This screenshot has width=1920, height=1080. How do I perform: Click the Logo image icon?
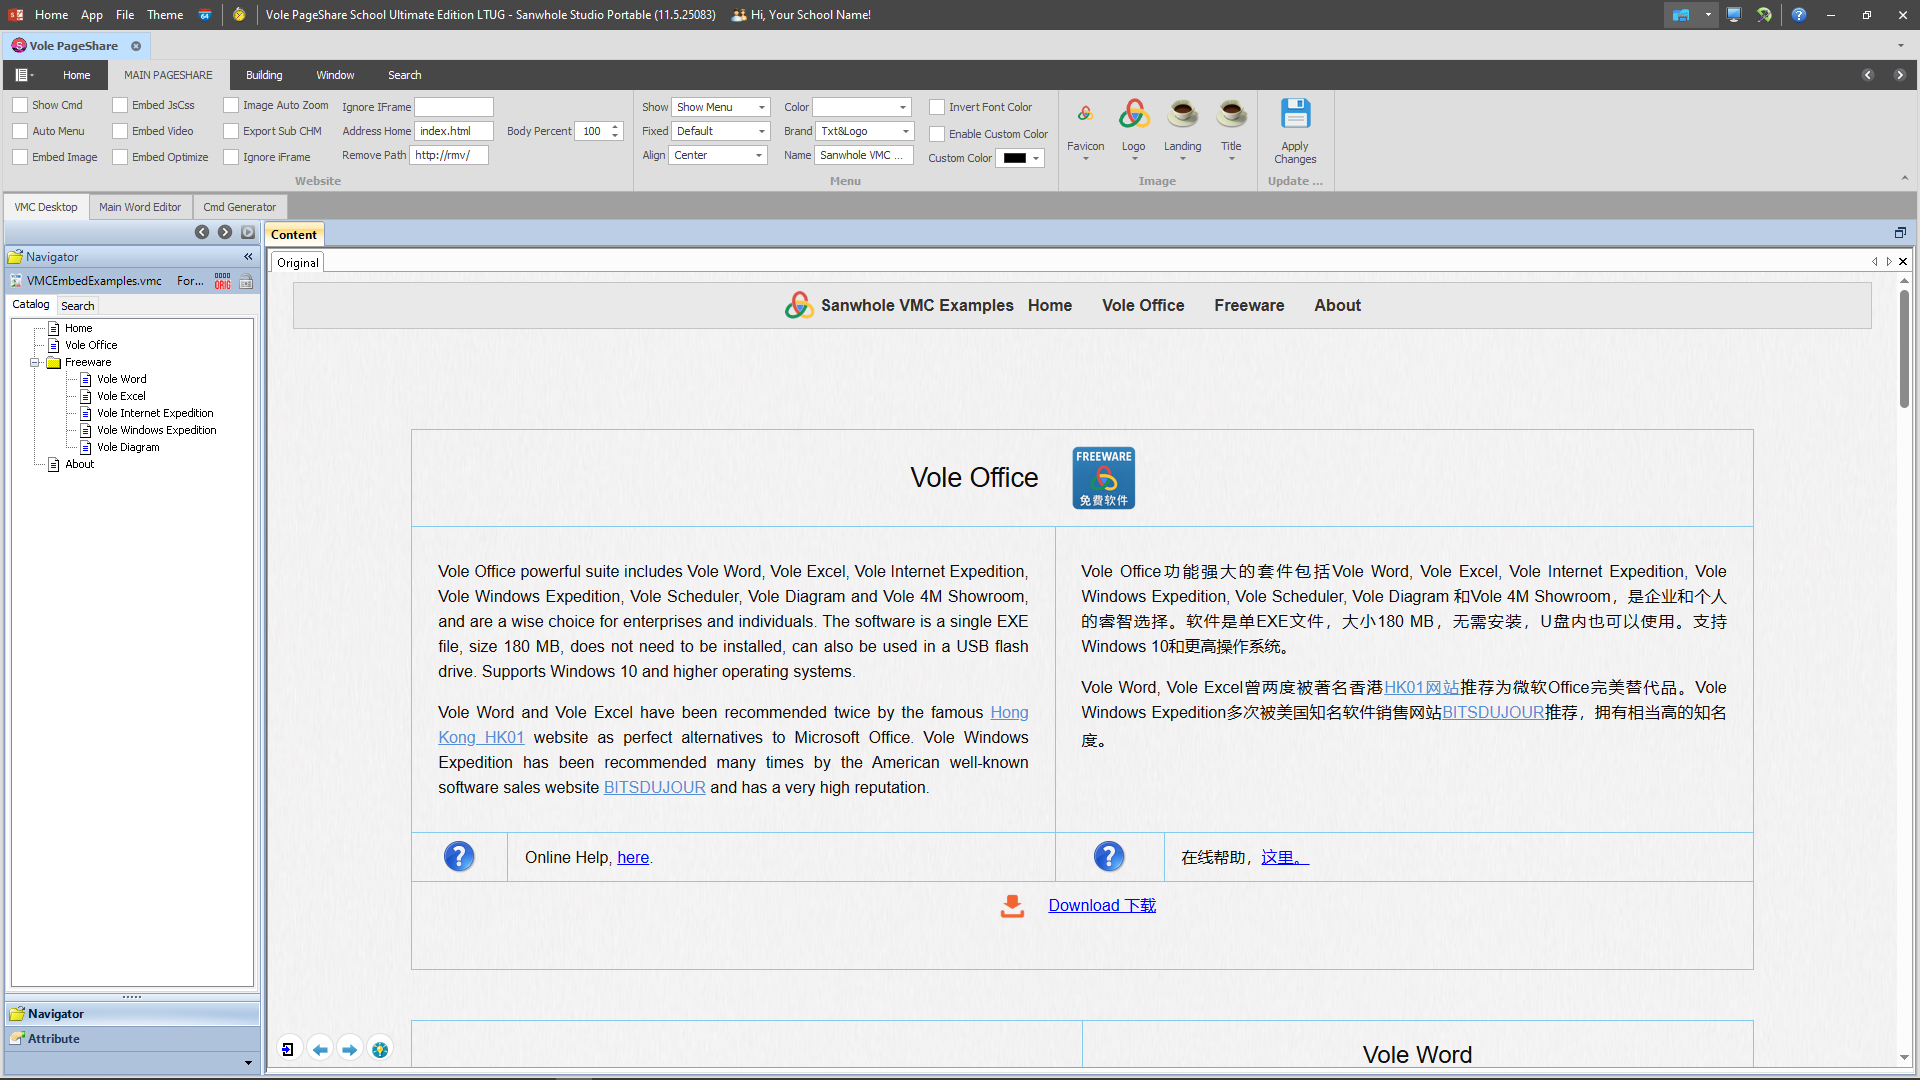(1133, 115)
